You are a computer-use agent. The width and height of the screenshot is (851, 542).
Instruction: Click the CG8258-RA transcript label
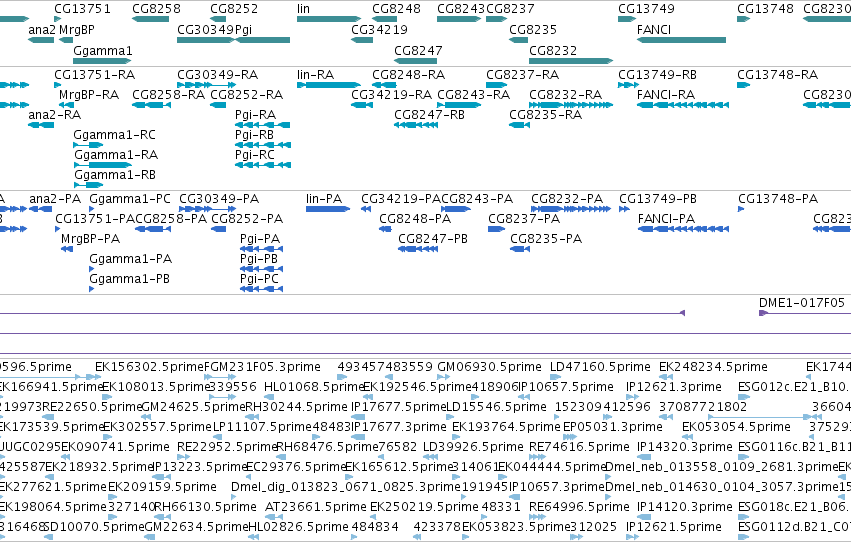point(169,95)
